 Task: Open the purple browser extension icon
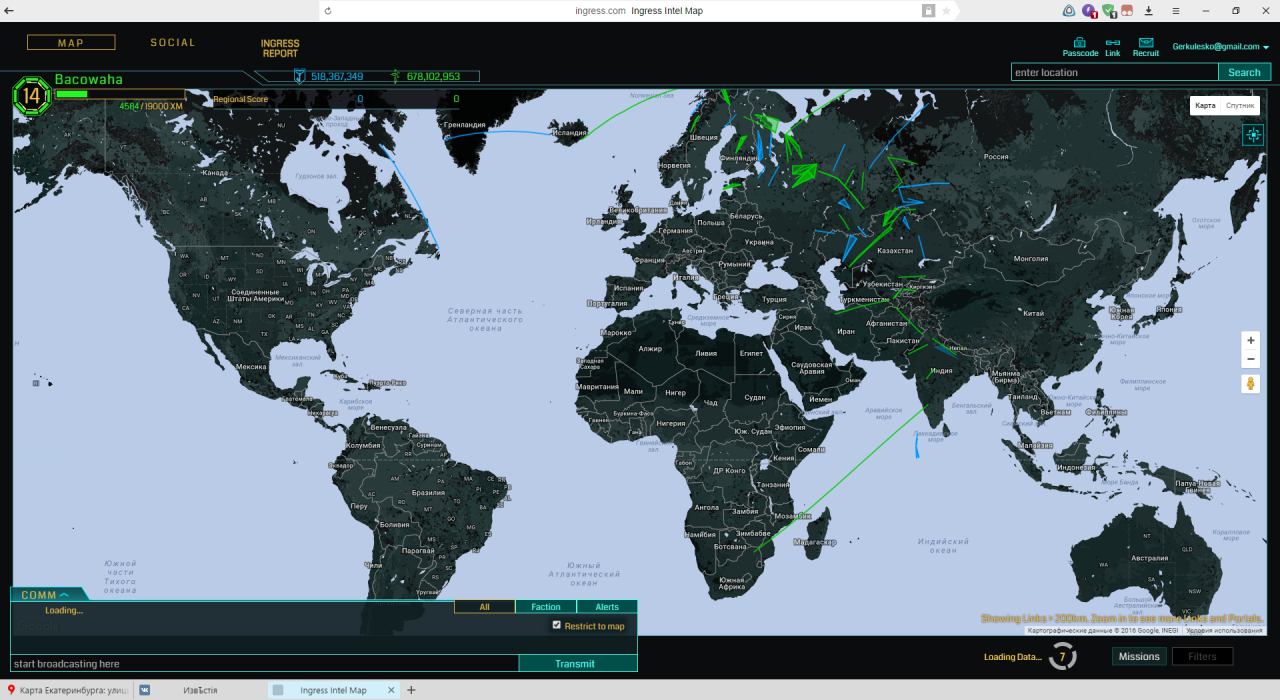1089,10
